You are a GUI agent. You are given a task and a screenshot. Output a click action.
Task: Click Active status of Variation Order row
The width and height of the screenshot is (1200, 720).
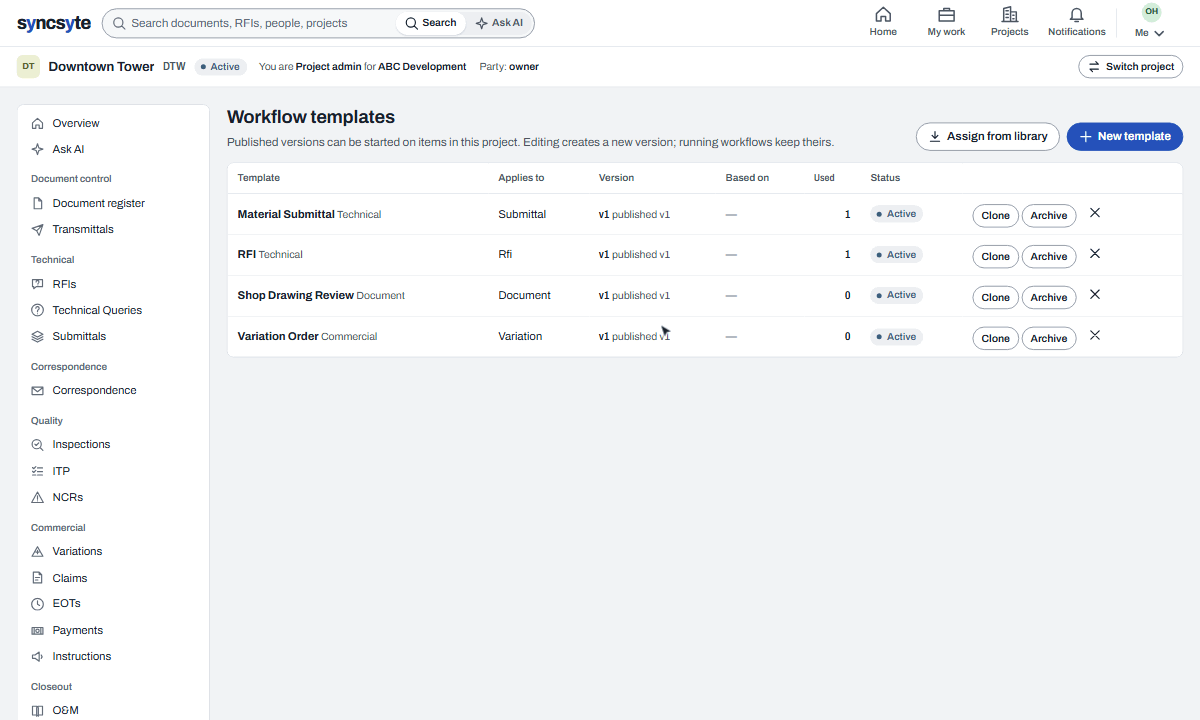pyautogui.click(x=896, y=337)
